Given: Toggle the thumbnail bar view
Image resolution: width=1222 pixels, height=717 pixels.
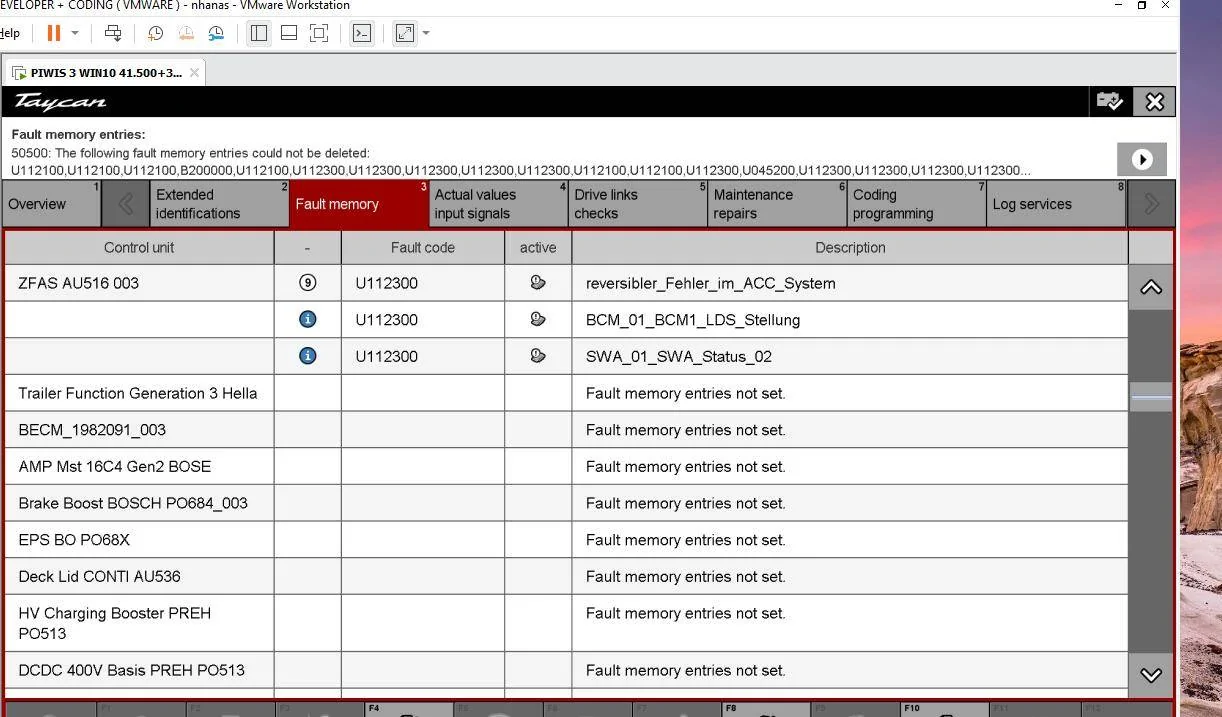Looking at the screenshot, I should (289, 33).
